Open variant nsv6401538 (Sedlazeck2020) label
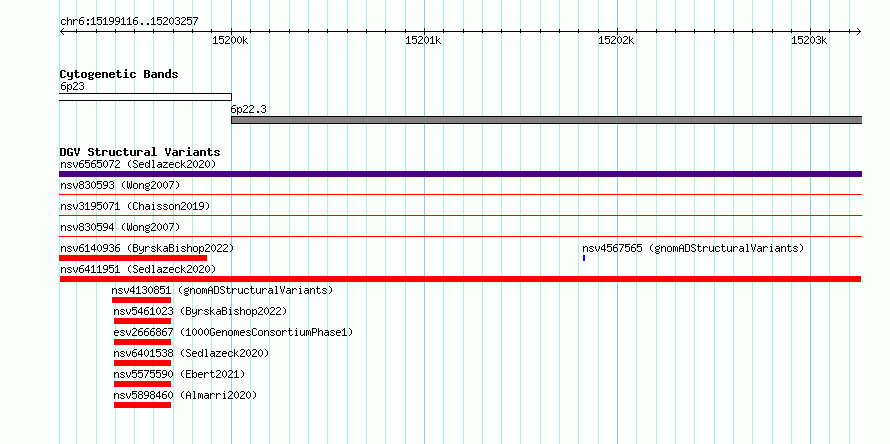Viewport: 890px width, 444px height. [x=191, y=353]
